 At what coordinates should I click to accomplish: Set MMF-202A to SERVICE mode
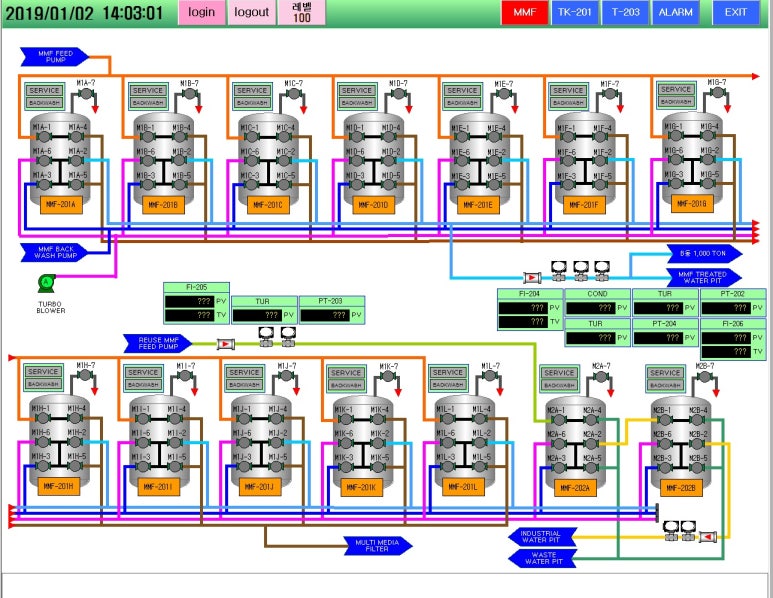(x=559, y=373)
